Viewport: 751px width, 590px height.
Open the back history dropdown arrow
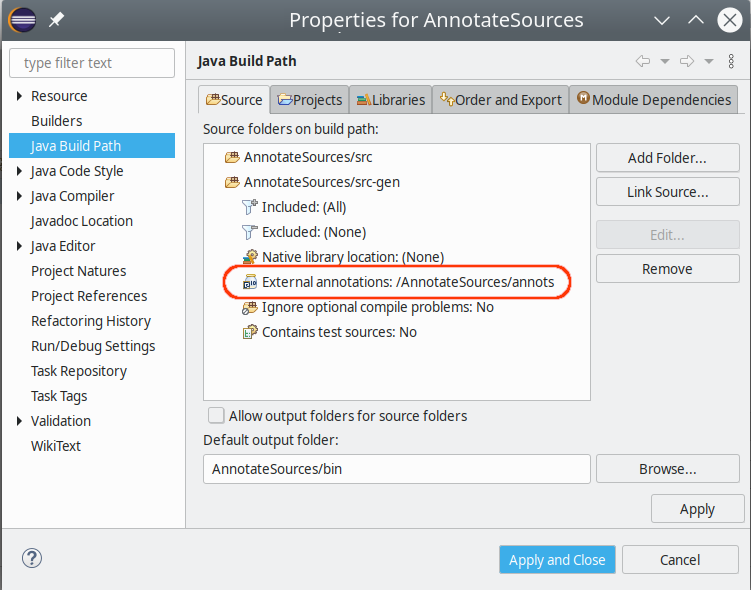665,61
